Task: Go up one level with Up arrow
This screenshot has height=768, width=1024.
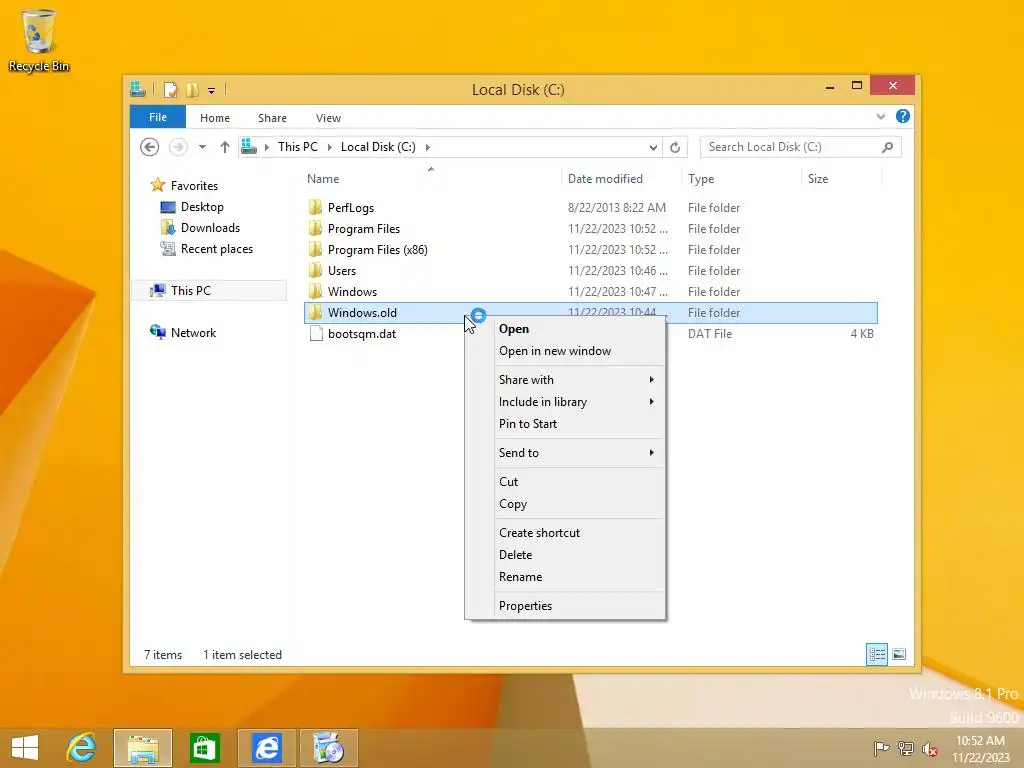Action: pos(225,147)
